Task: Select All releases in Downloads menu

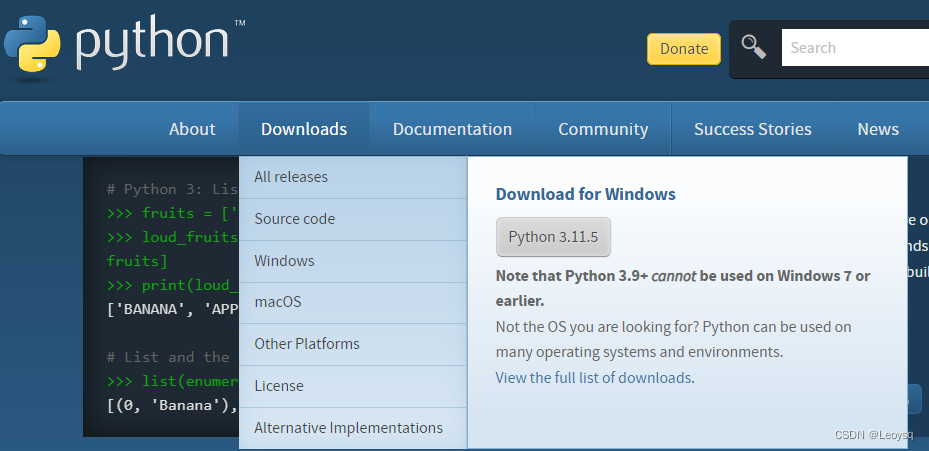Action: (353, 177)
